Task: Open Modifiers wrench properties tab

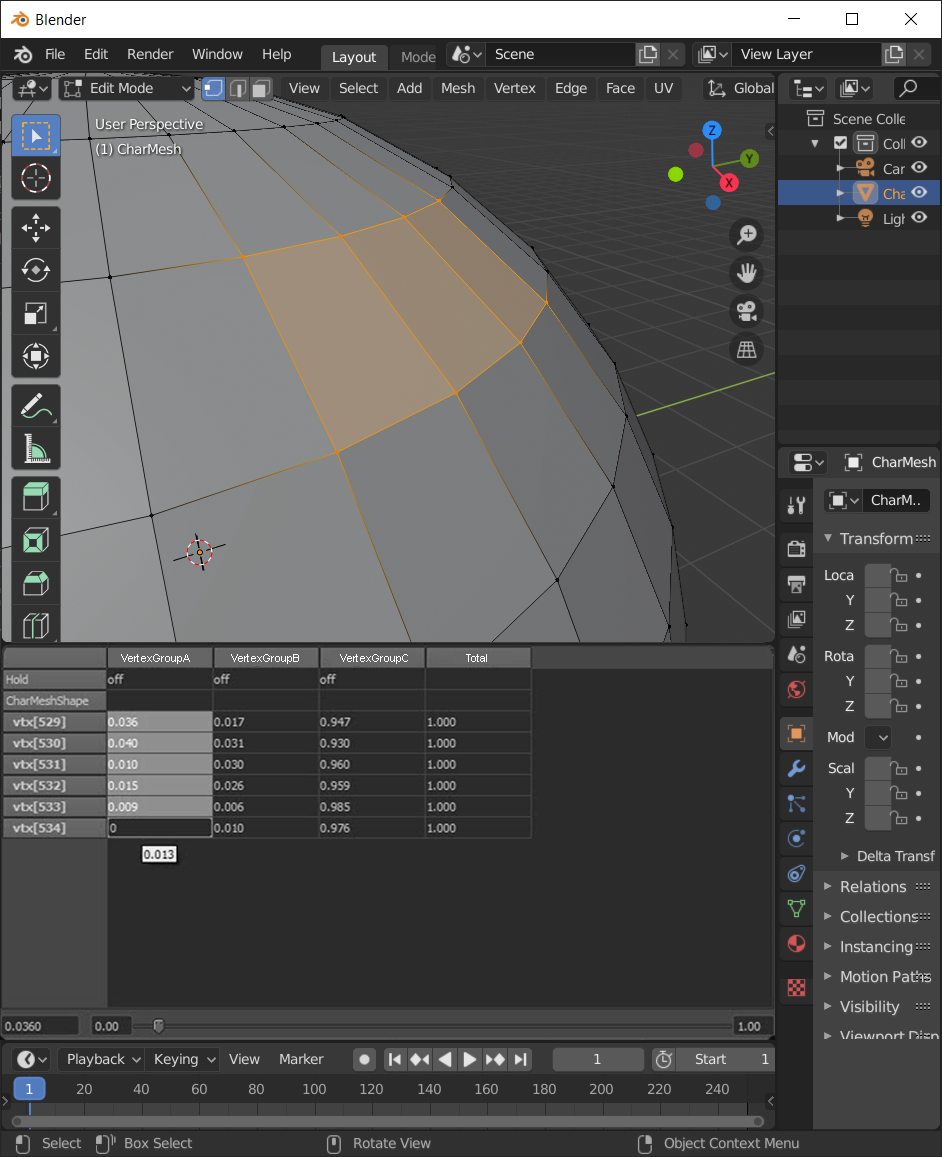Action: [x=796, y=768]
